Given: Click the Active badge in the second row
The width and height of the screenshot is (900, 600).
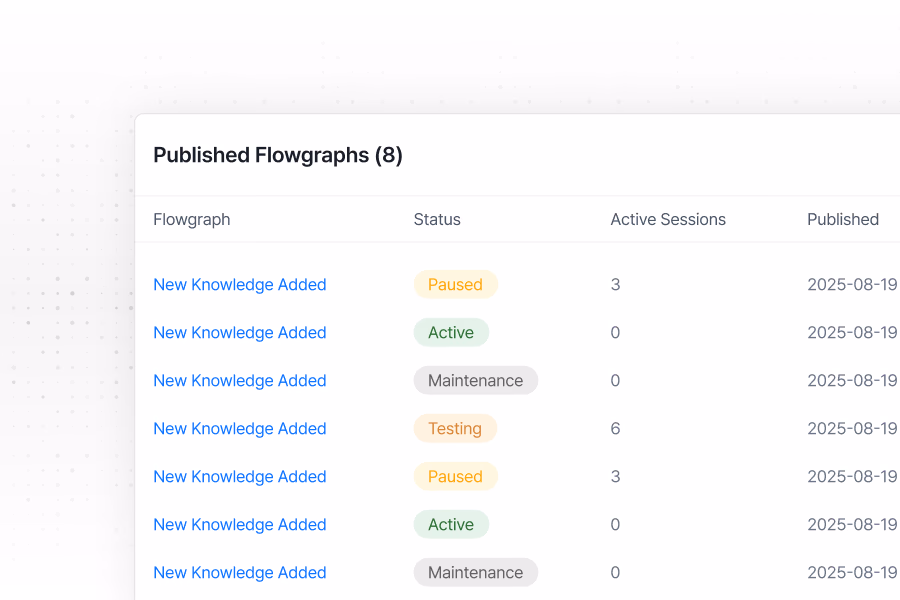Looking at the screenshot, I should pyautogui.click(x=451, y=333).
